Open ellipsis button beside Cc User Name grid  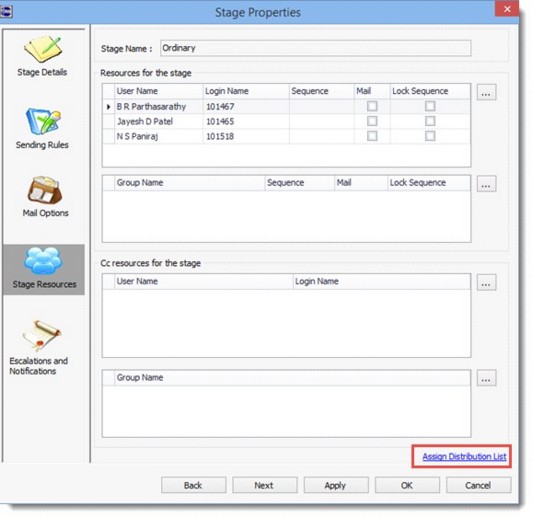pos(486,282)
